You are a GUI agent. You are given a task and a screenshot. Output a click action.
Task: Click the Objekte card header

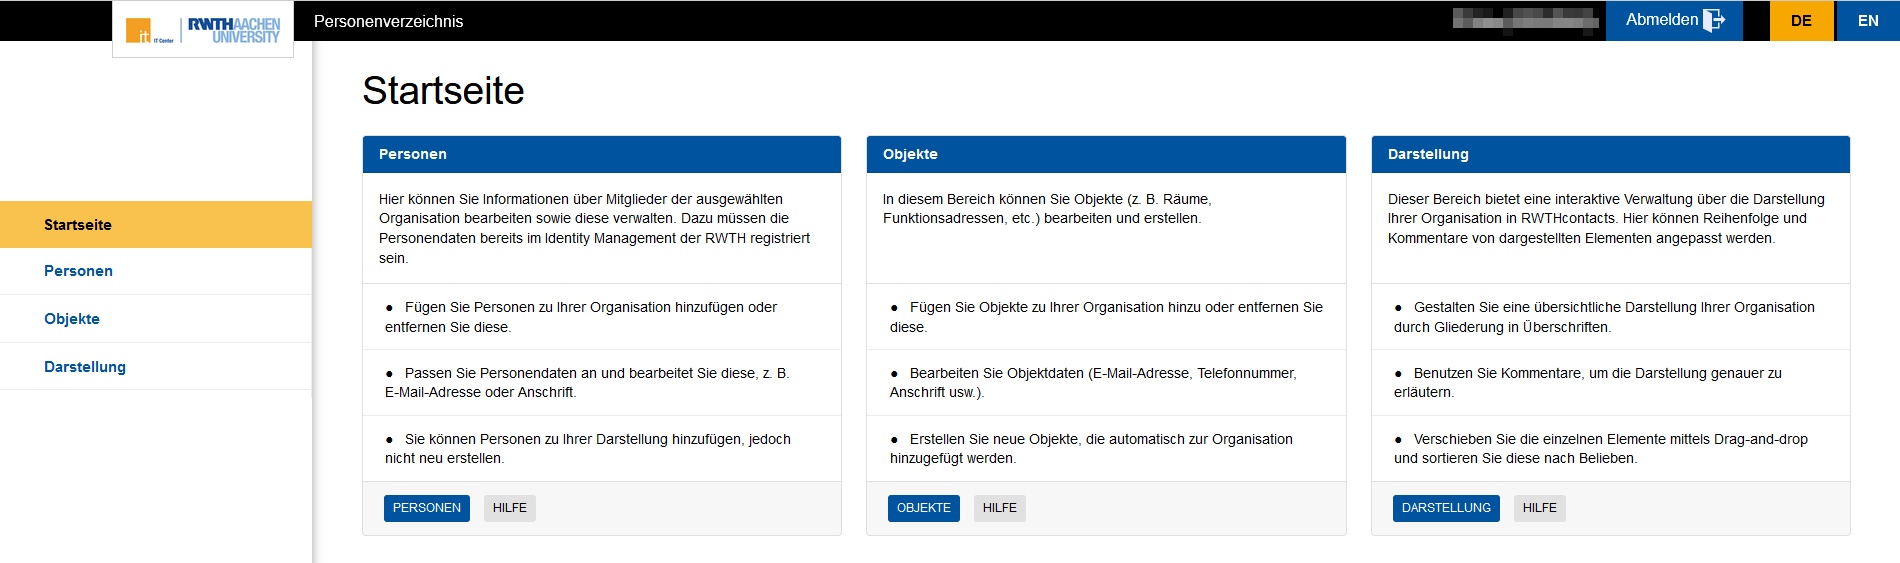tap(1105, 154)
